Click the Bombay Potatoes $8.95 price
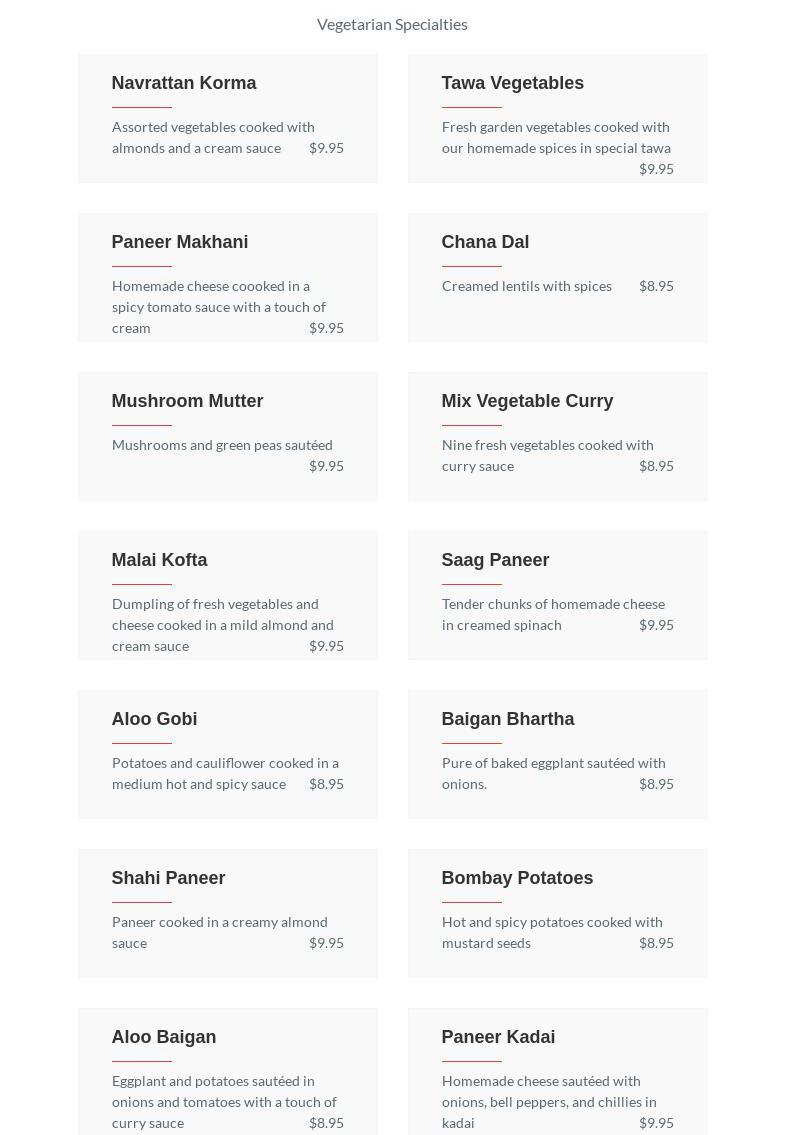The image size is (785, 1135). (x=656, y=943)
